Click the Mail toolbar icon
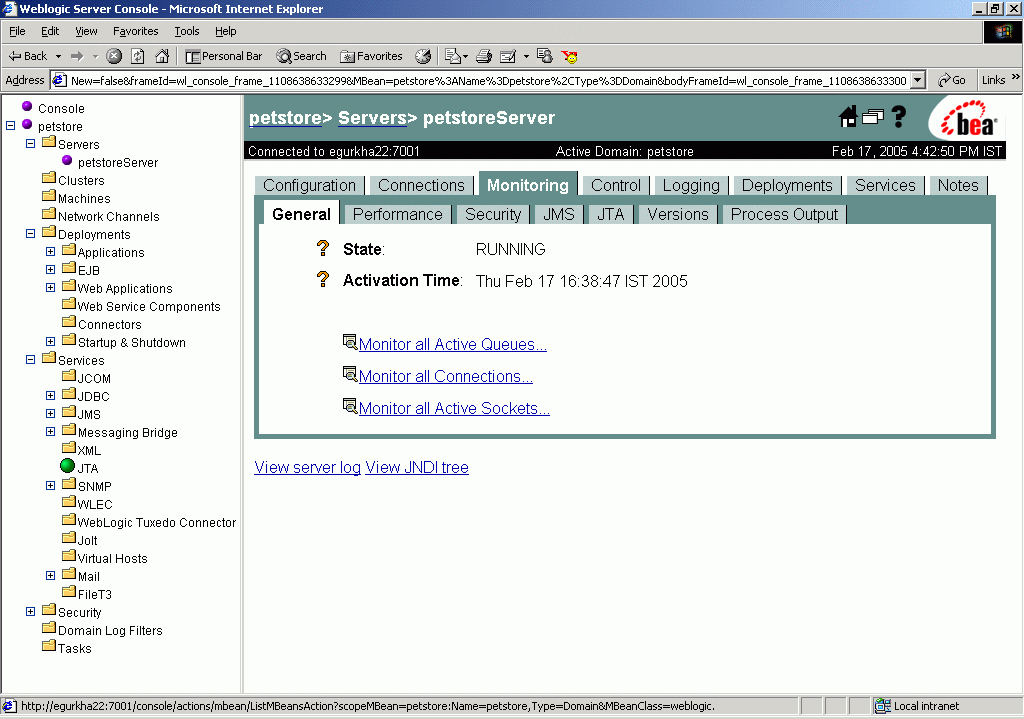This screenshot has width=1024, height=719. [453, 56]
